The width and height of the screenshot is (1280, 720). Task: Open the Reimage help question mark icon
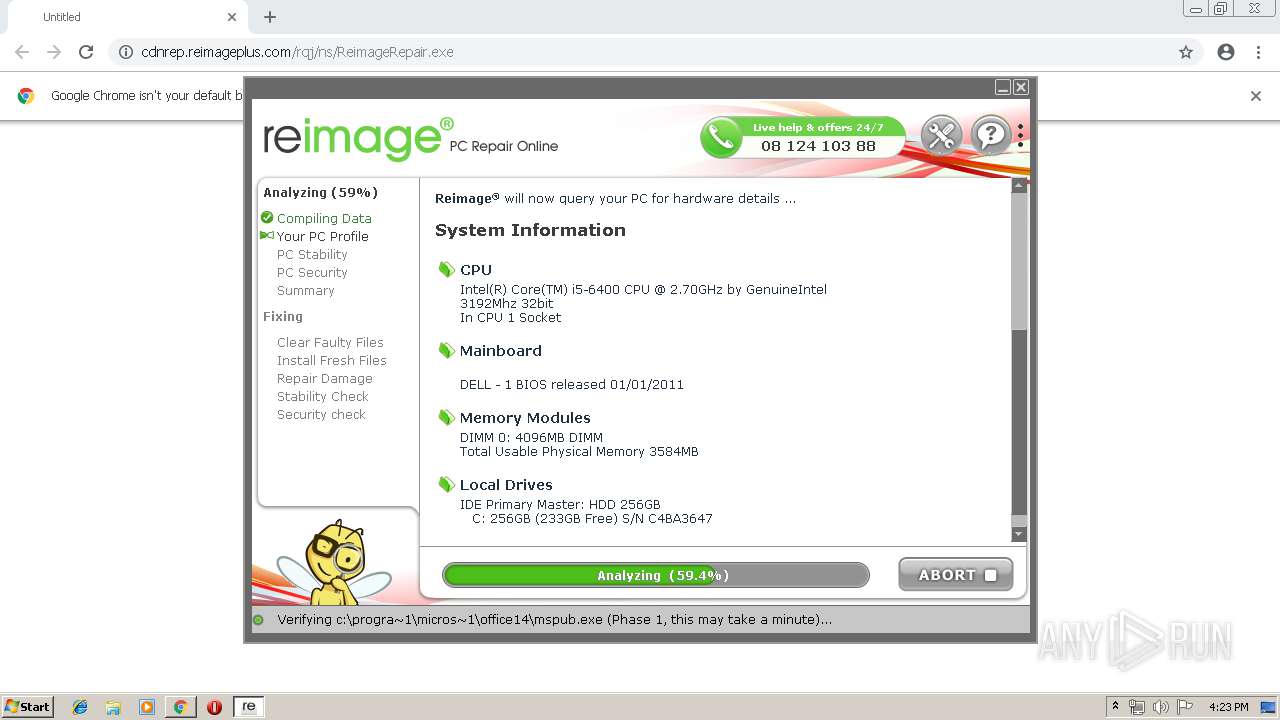tap(991, 135)
